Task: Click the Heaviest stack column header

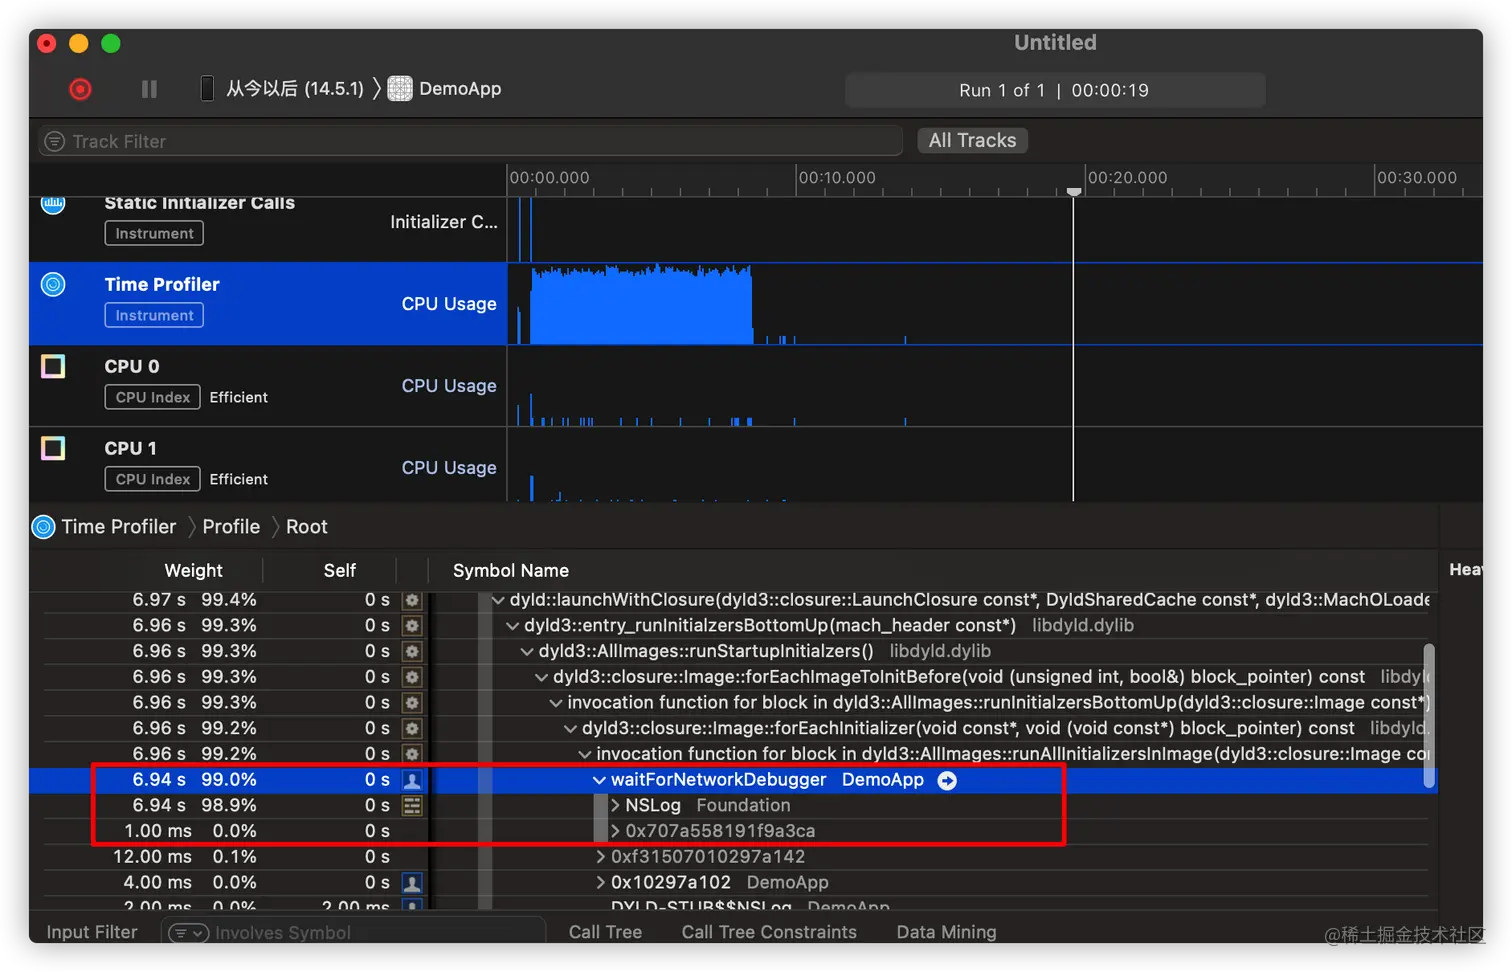Action: coord(1465,570)
